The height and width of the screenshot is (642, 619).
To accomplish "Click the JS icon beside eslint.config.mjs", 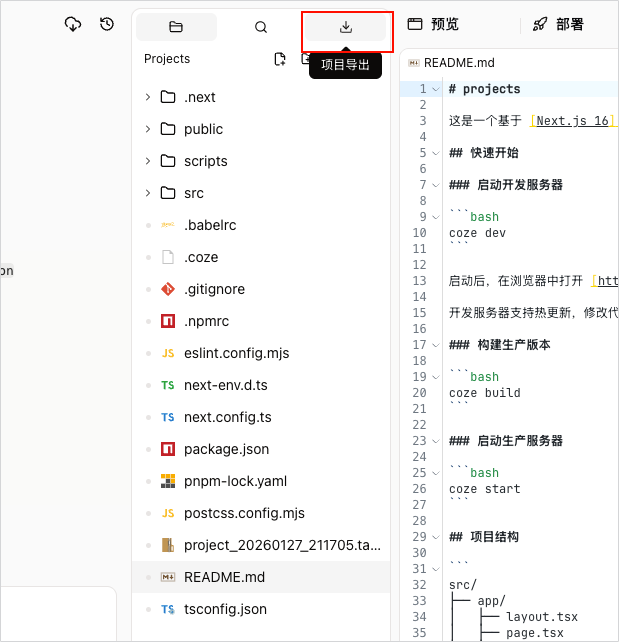I will (x=168, y=353).
